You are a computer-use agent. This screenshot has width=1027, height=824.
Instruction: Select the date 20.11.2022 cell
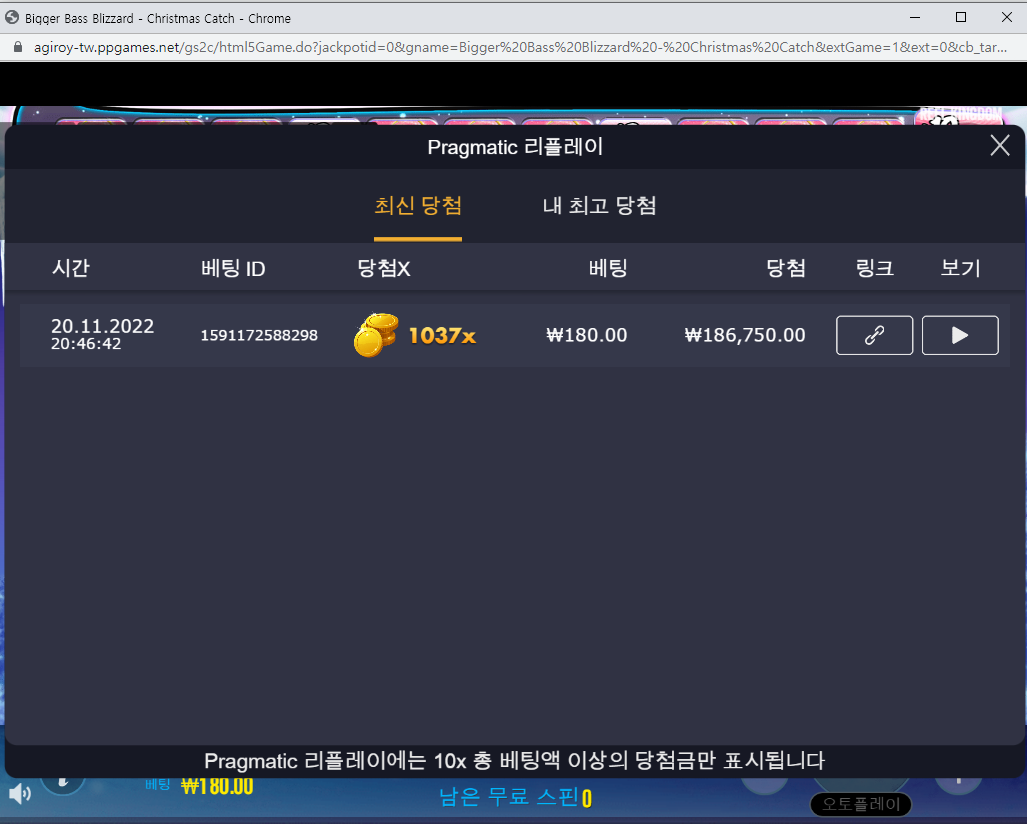tap(102, 326)
